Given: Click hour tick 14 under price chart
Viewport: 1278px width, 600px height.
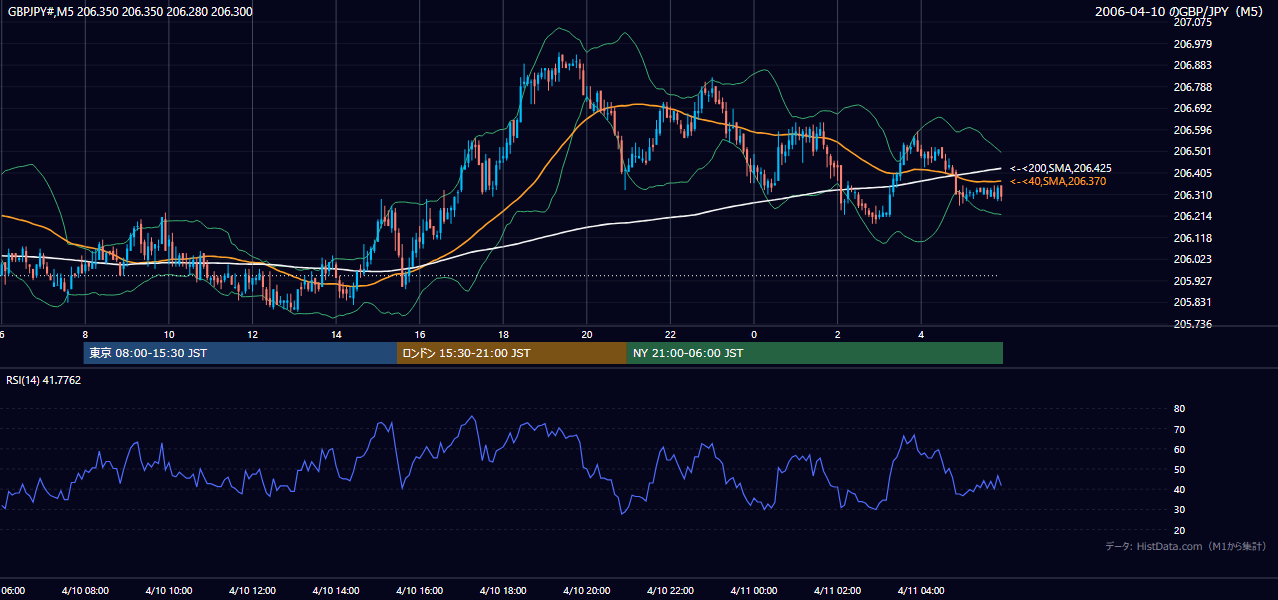Looking at the screenshot, I should (336, 335).
